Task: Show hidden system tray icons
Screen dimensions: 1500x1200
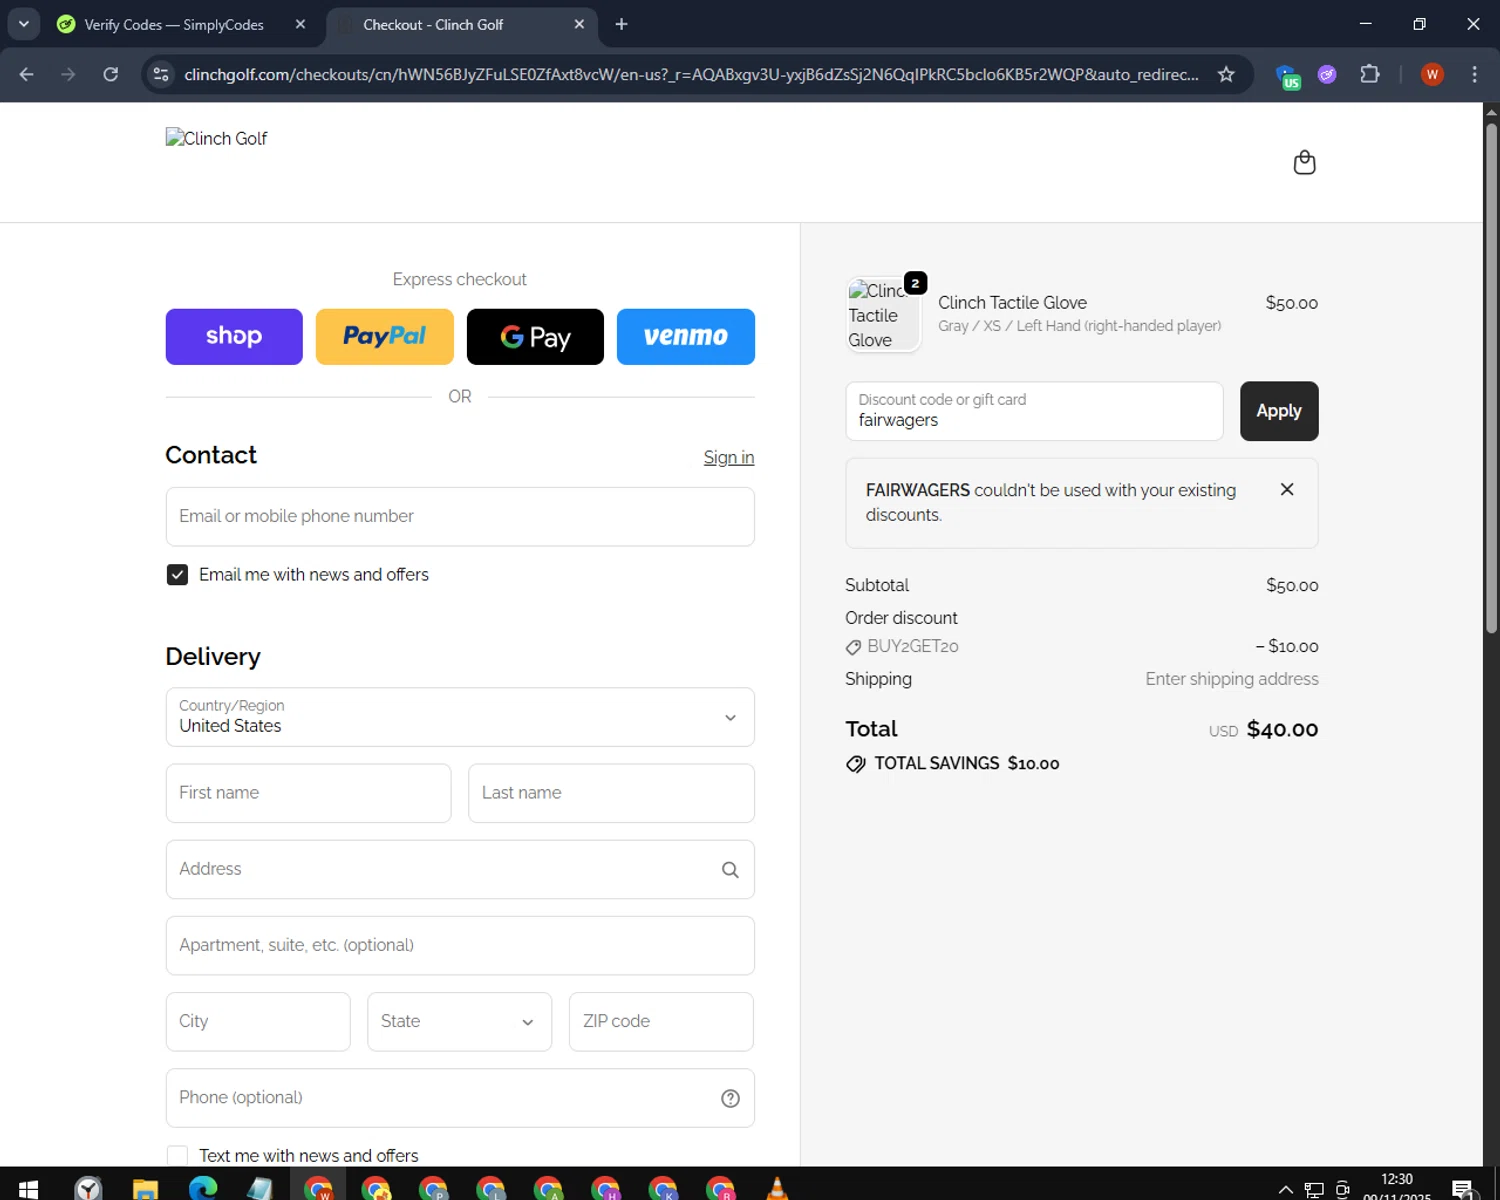Action: [x=1286, y=1189]
